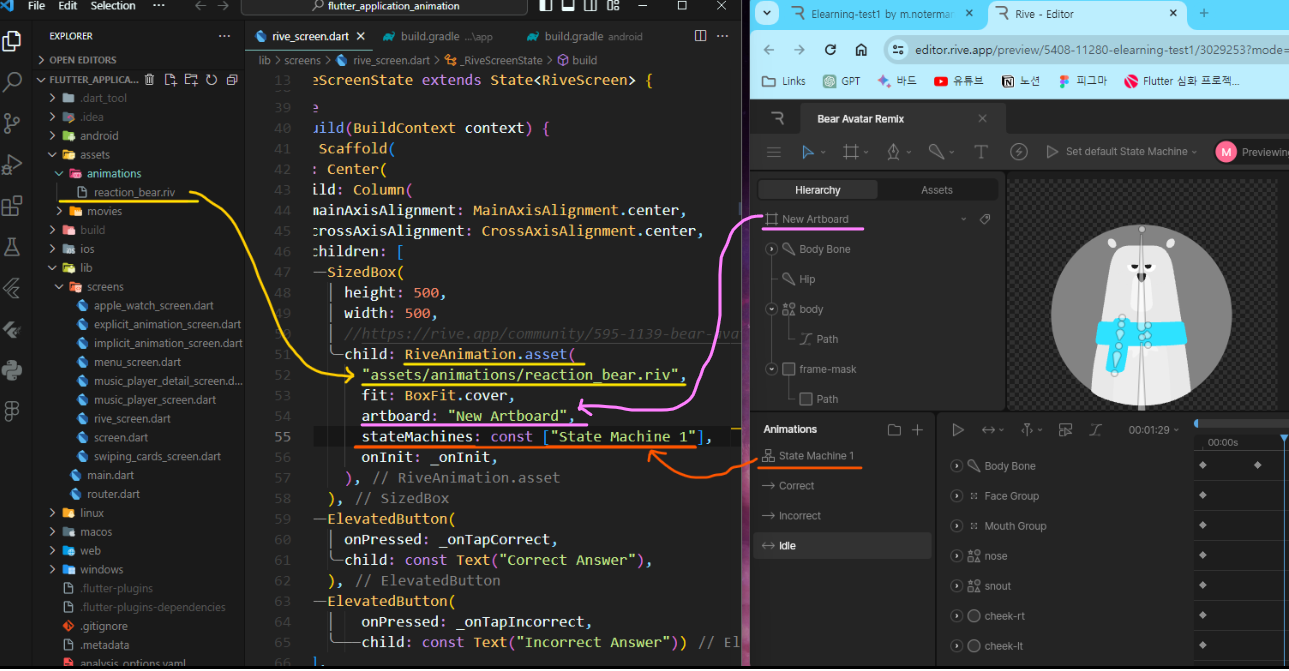The height and width of the screenshot is (671, 1289).
Task: Open the Edit menu in VS Code
Action: point(68,6)
